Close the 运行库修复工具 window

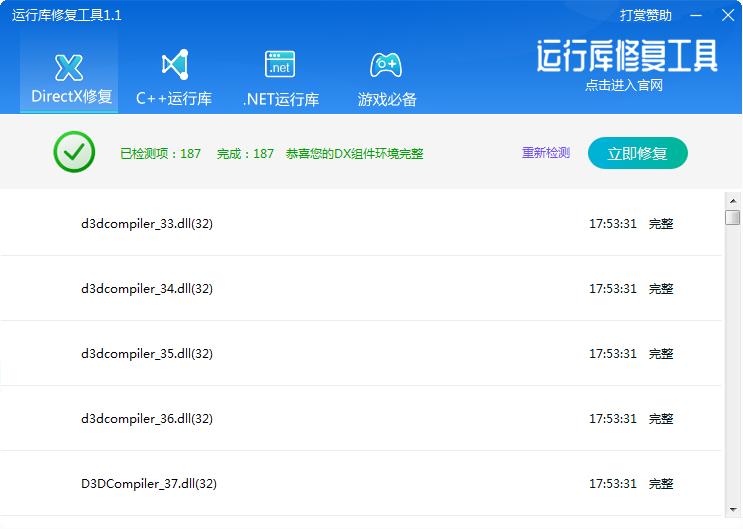coord(728,16)
